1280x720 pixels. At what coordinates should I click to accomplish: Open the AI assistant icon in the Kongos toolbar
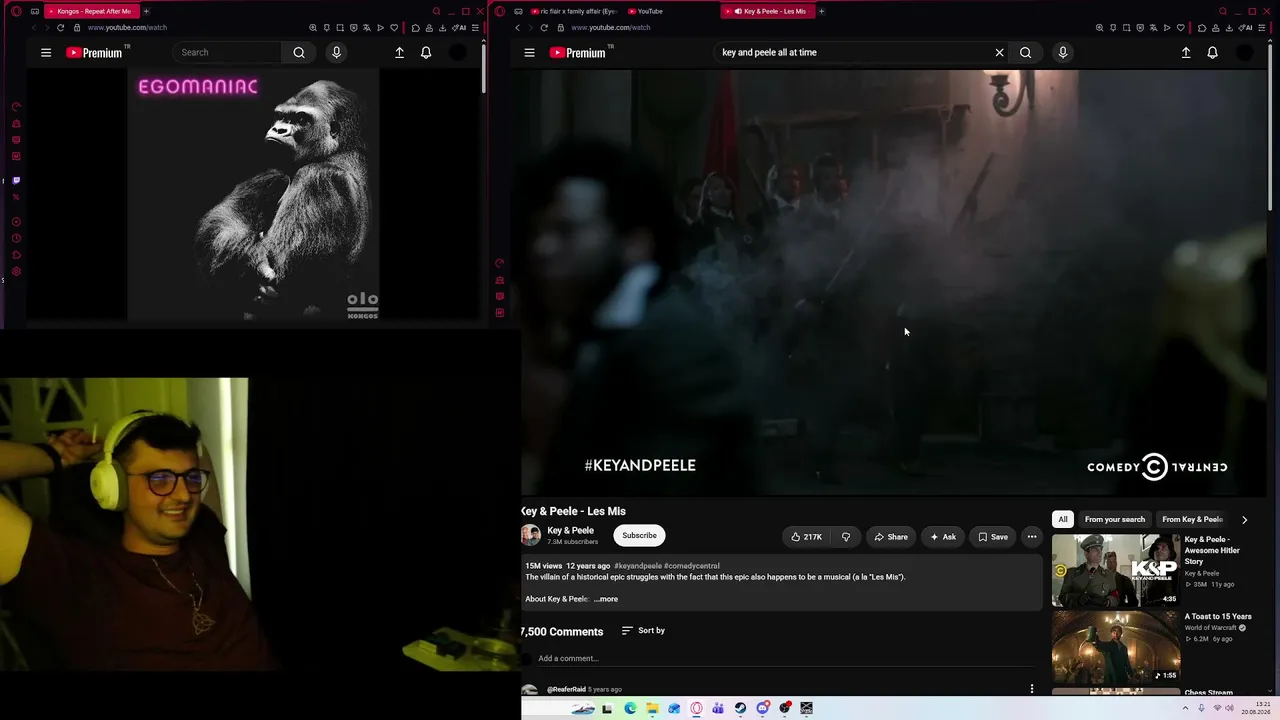pyautogui.click(x=460, y=28)
